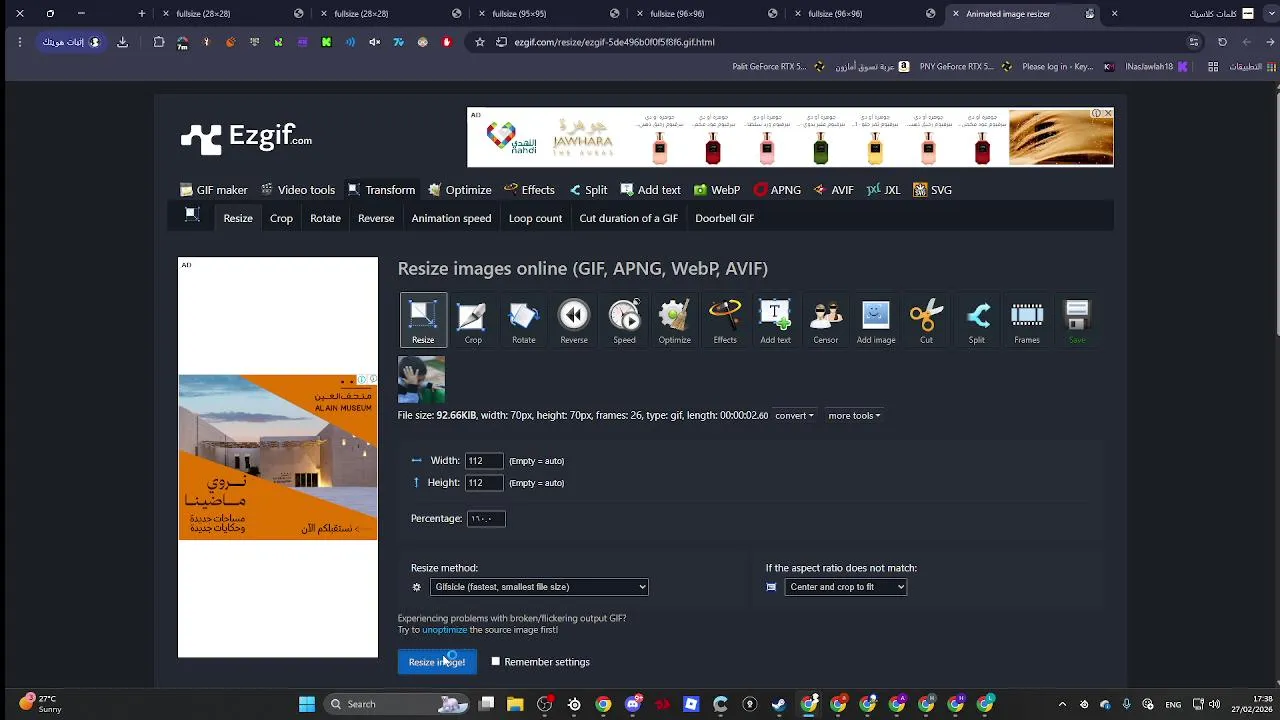Open the Effects tool icon
The width and height of the screenshot is (1280, 720).
[x=725, y=320]
